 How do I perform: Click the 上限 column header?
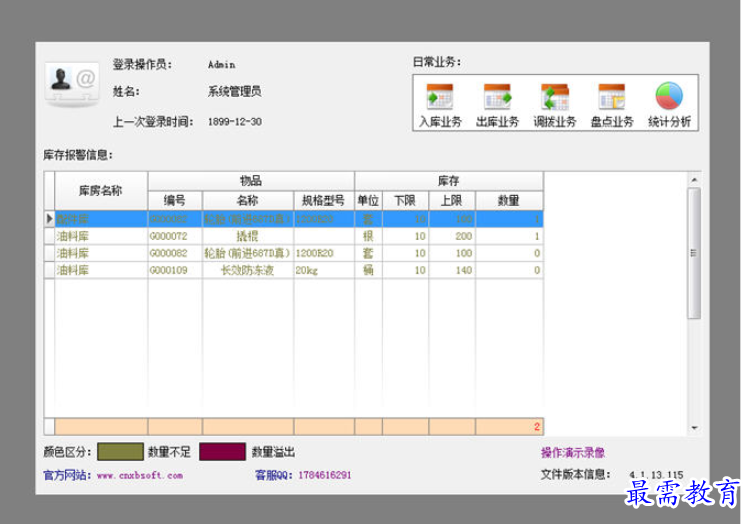tap(452, 200)
